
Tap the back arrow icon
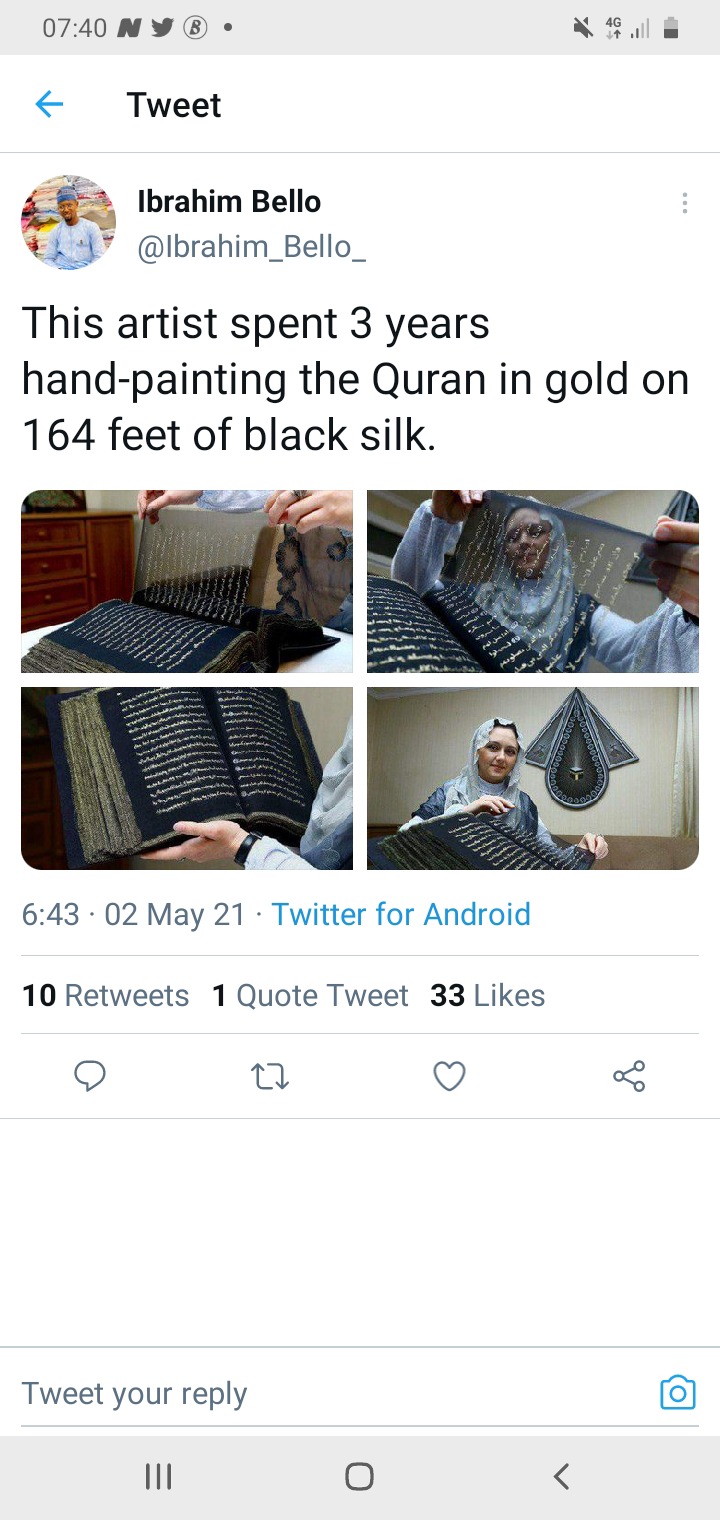[49, 104]
